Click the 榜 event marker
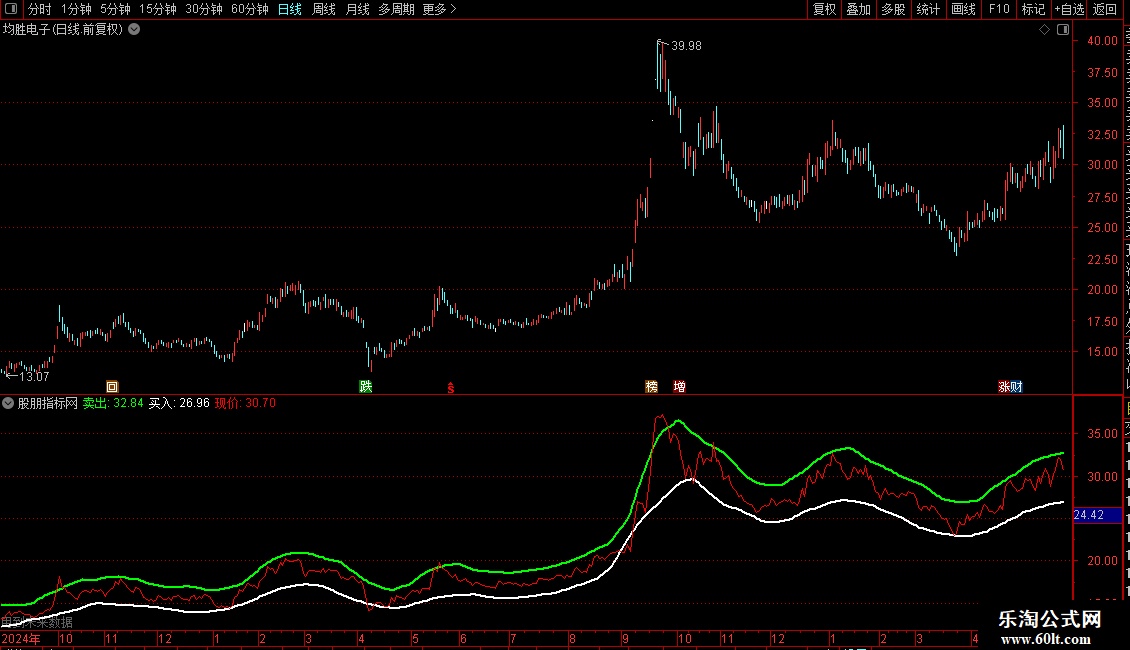The height and width of the screenshot is (650, 1130). pos(651,387)
